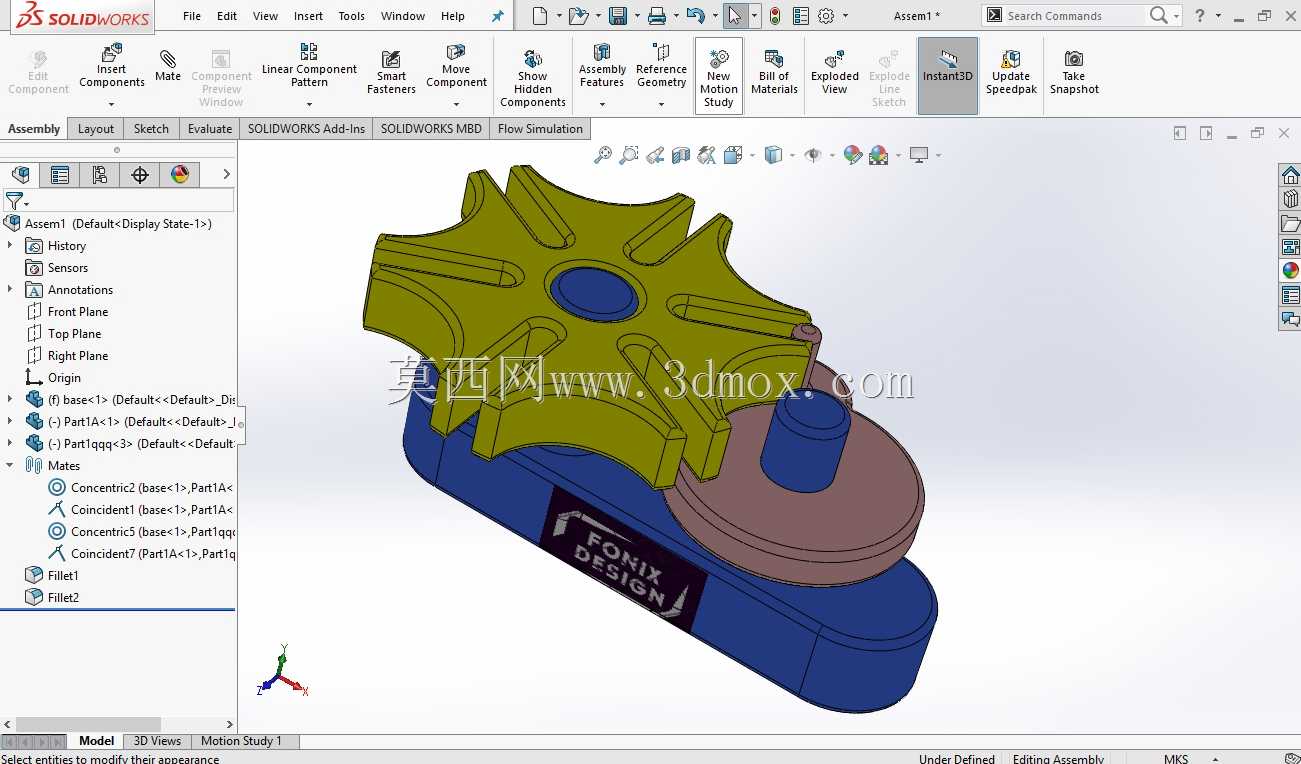Open Reference Geometry

[661, 65]
